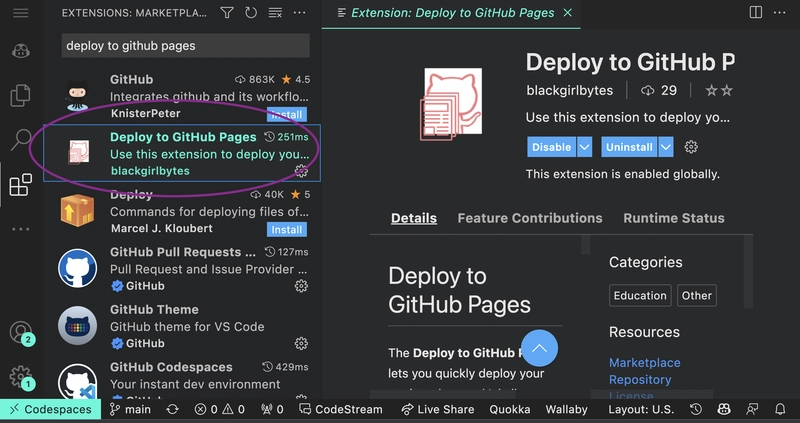
Task: Open the Search view in activity bar
Action: click(21, 139)
